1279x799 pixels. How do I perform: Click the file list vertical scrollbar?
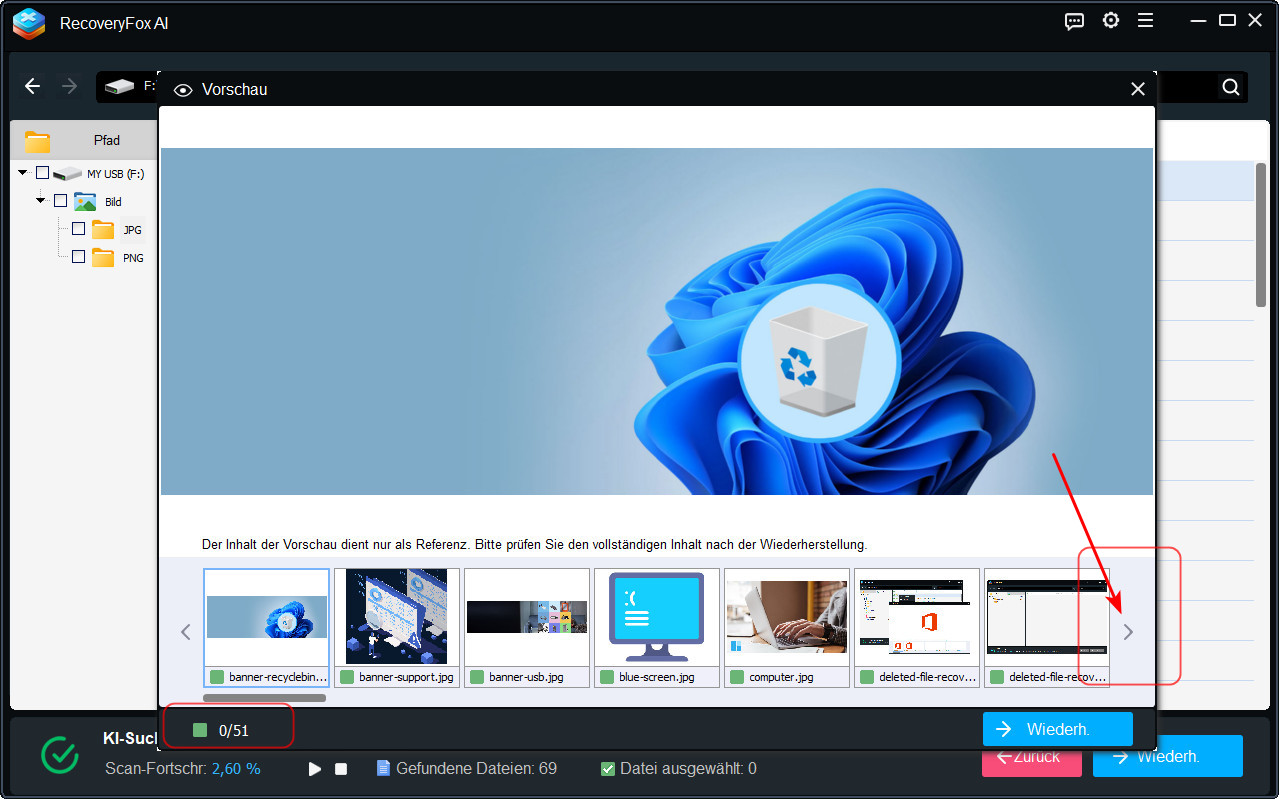pyautogui.click(x=1262, y=235)
